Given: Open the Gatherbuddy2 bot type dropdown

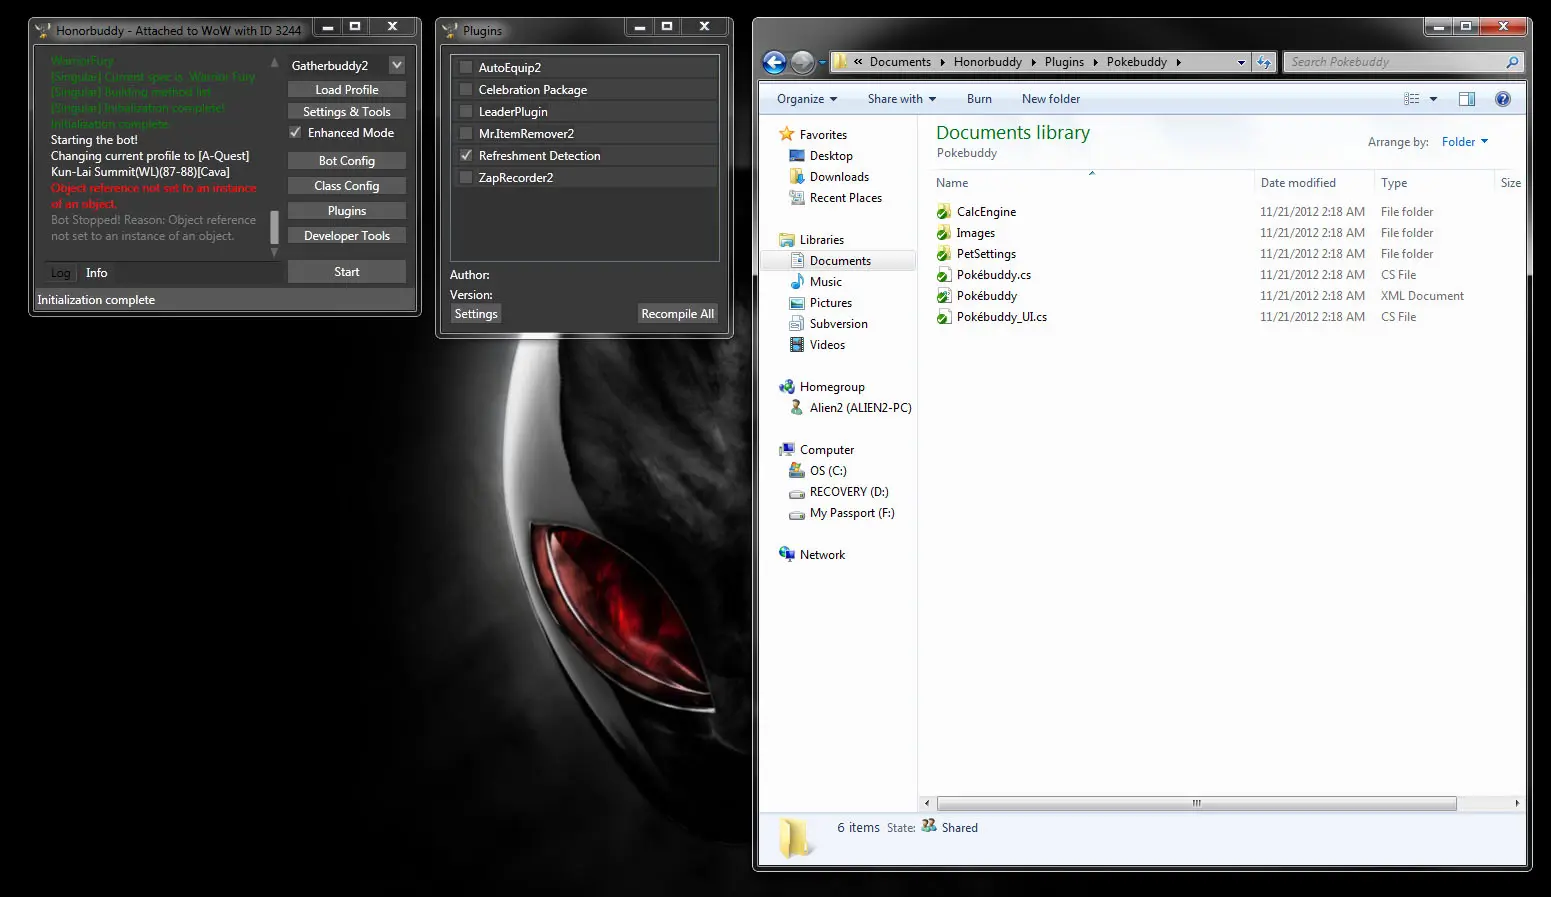Looking at the screenshot, I should tap(397, 66).
